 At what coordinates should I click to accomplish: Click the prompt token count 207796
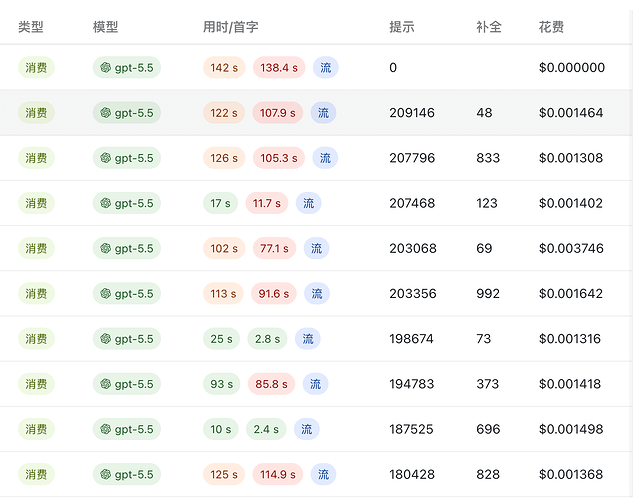[412, 158]
